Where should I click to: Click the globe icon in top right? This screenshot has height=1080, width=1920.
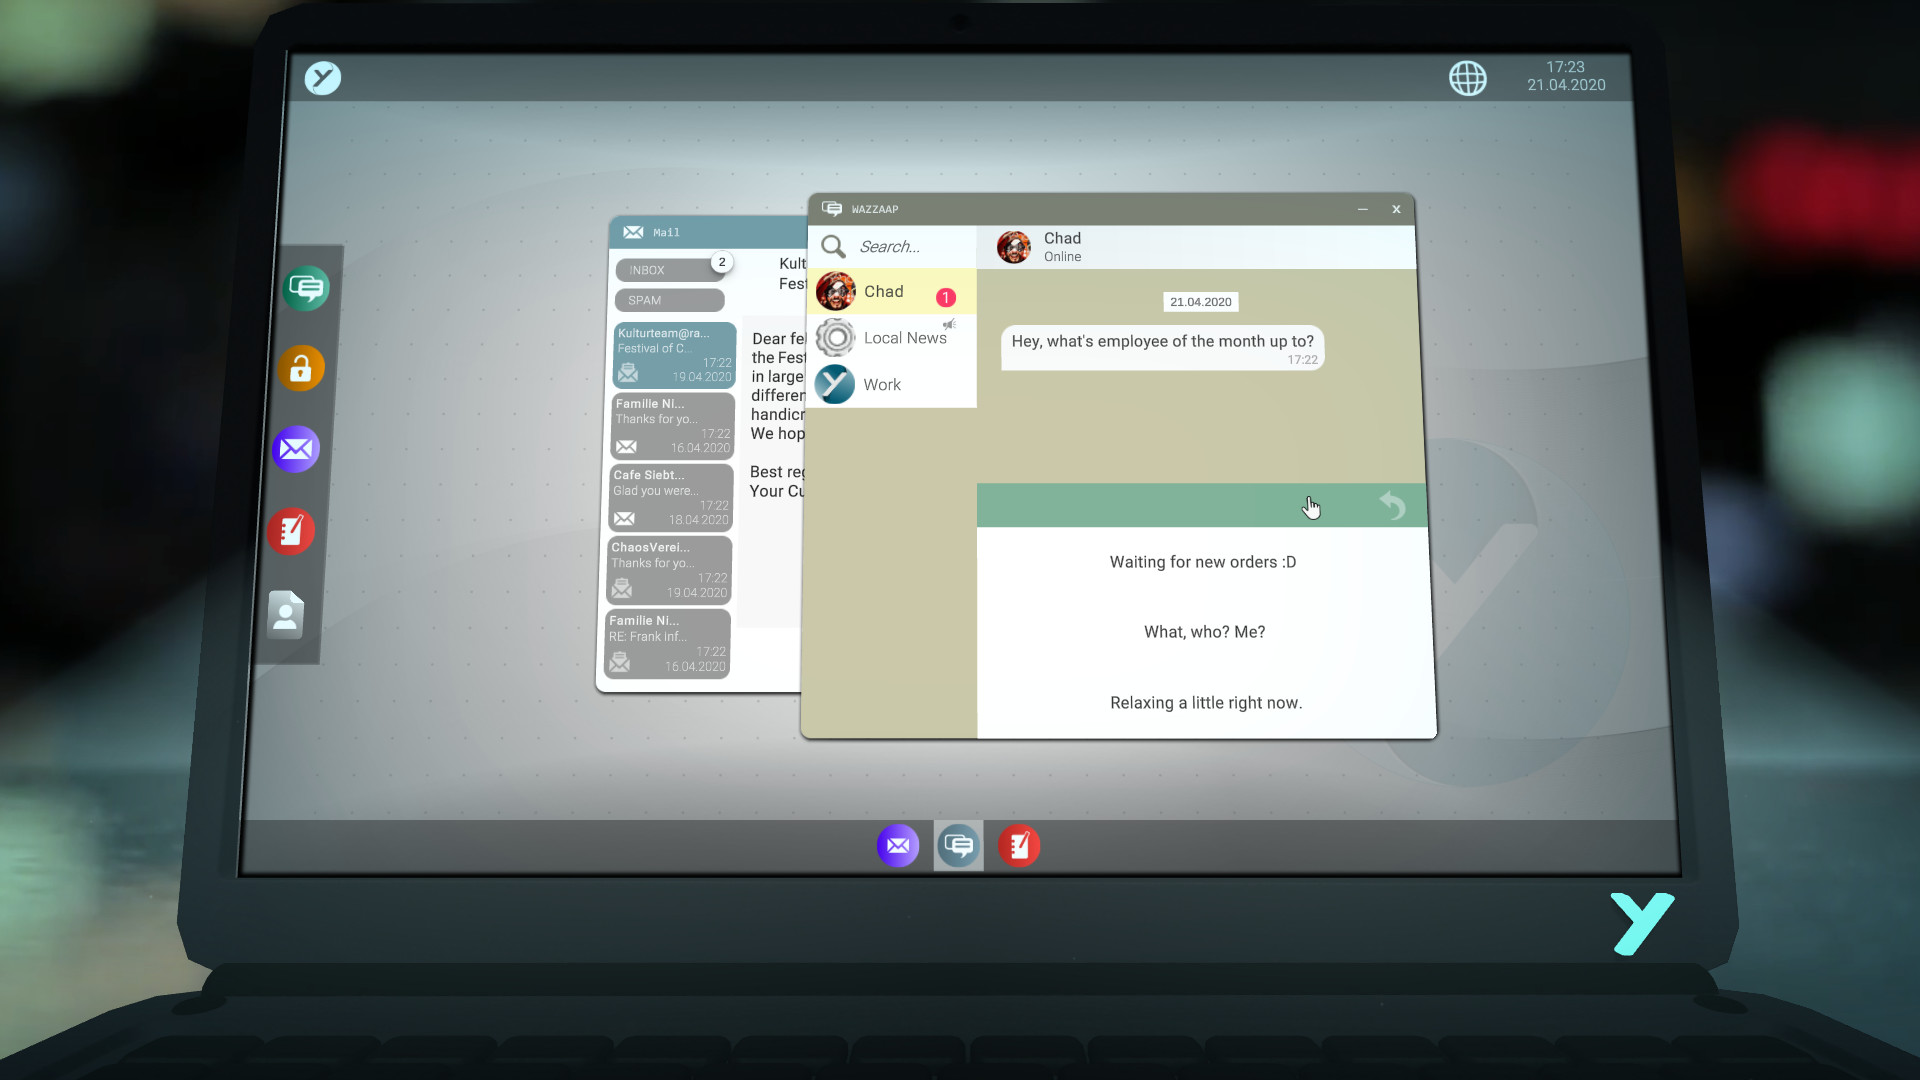(x=1468, y=76)
